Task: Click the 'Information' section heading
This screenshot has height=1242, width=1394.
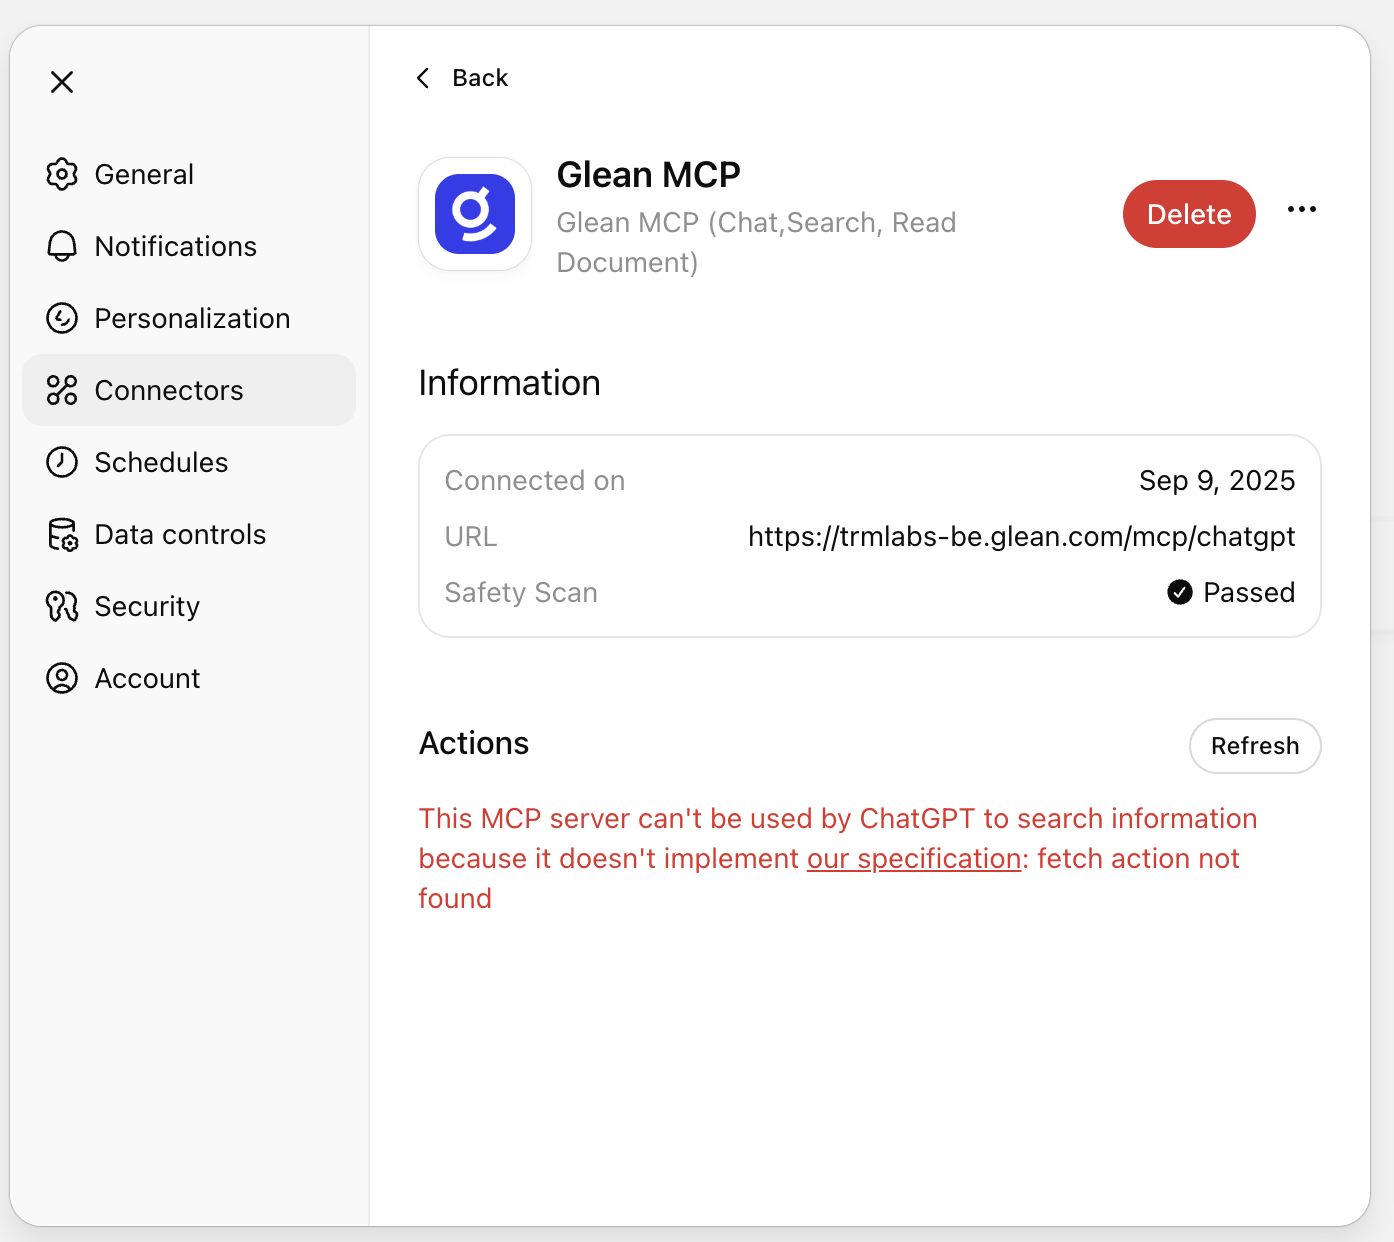Action: (510, 383)
